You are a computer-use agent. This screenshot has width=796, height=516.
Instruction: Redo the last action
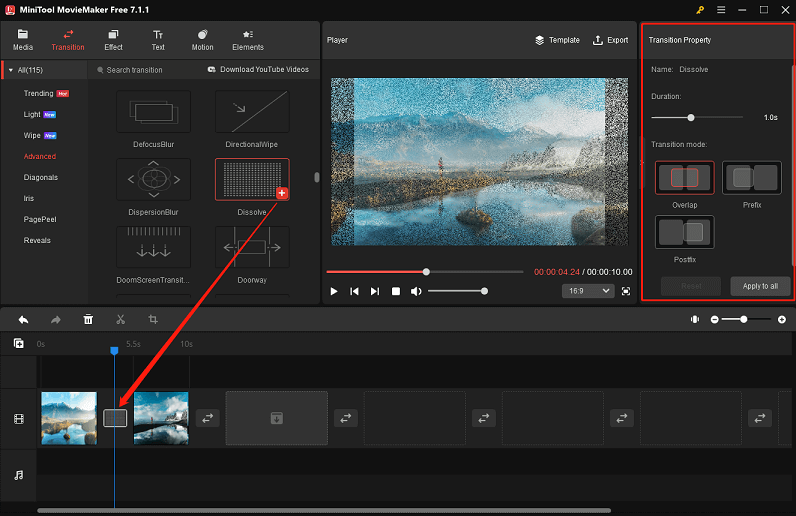coord(56,319)
